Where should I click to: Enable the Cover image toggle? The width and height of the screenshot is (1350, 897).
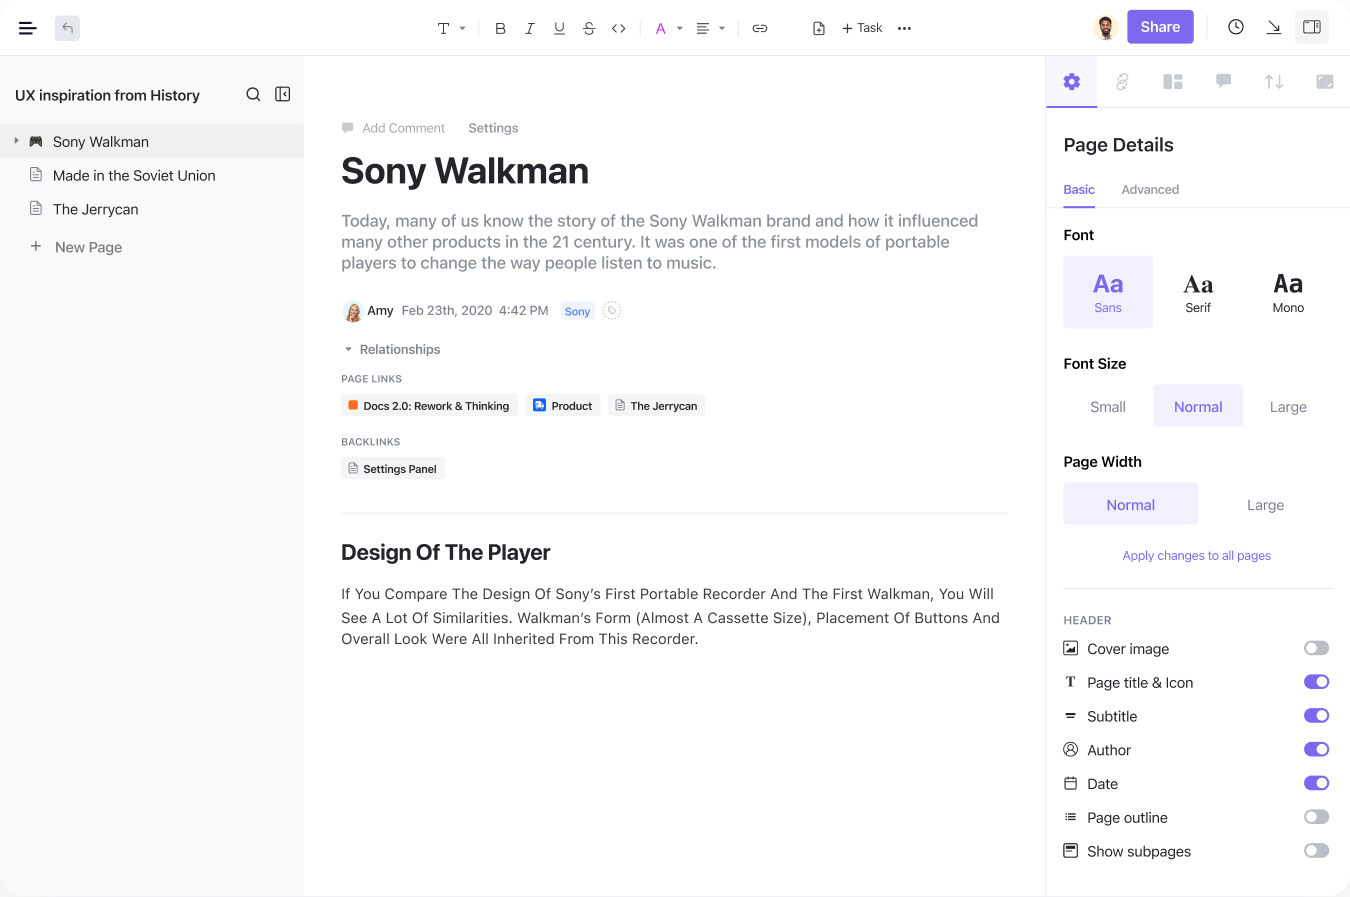1316,648
